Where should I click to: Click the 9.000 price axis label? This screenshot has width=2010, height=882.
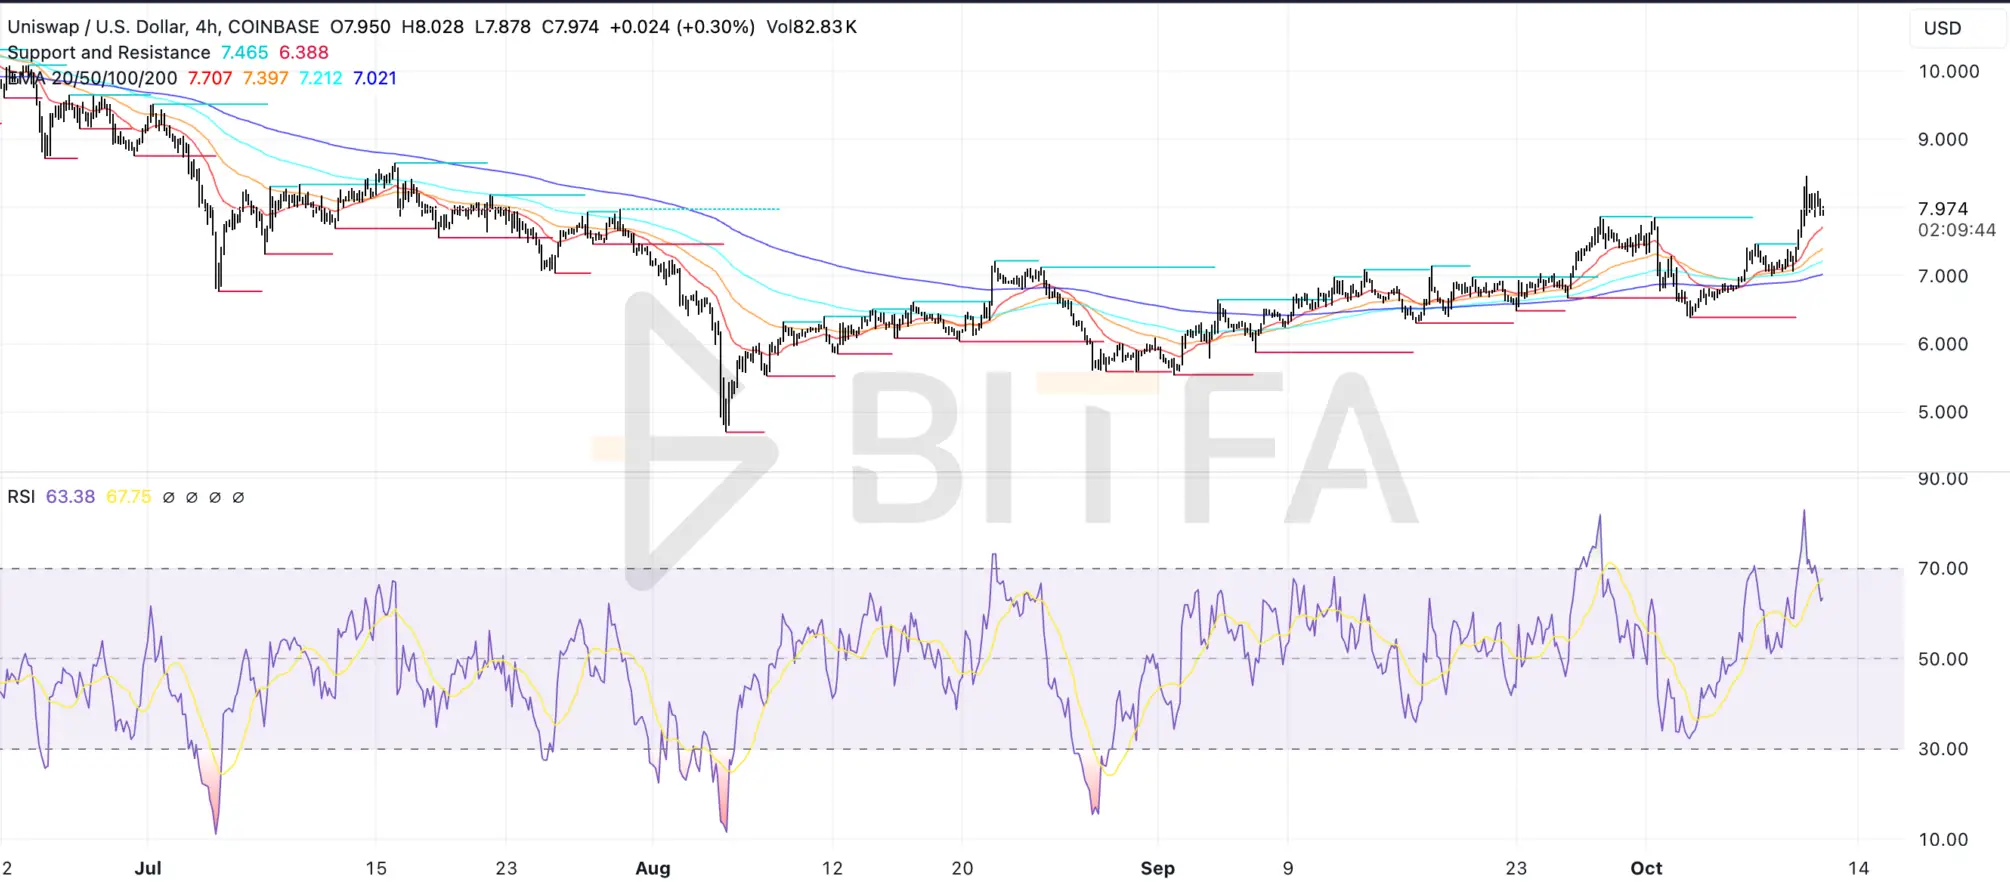click(x=1943, y=140)
